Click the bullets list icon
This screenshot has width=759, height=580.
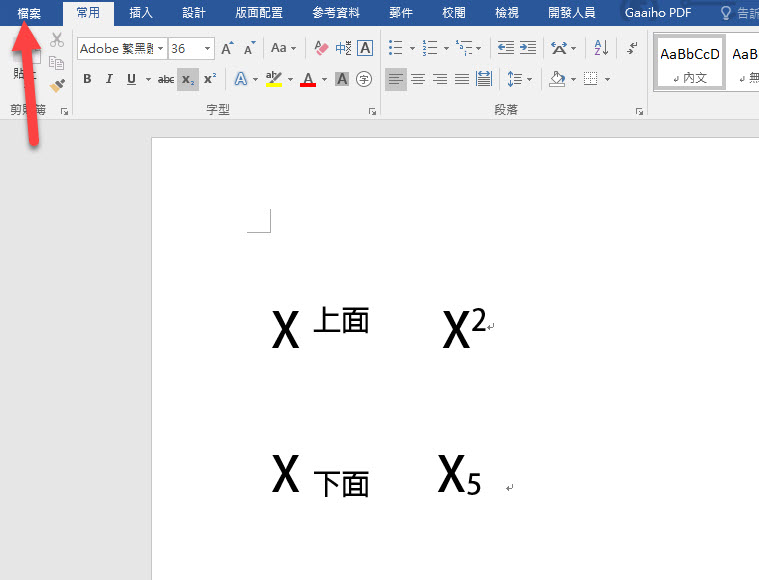tap(395, 48)
